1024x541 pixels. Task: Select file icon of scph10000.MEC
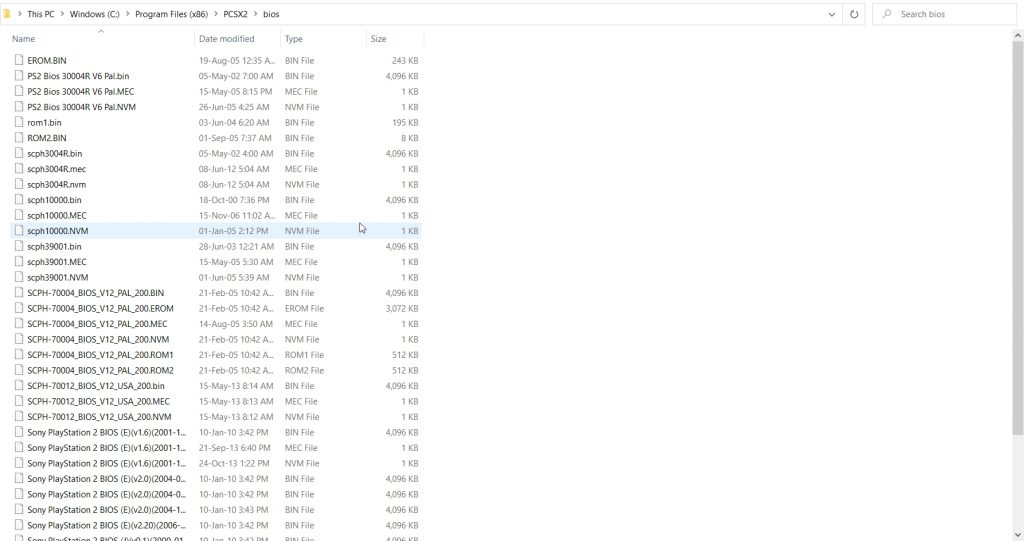pos(19,215)
